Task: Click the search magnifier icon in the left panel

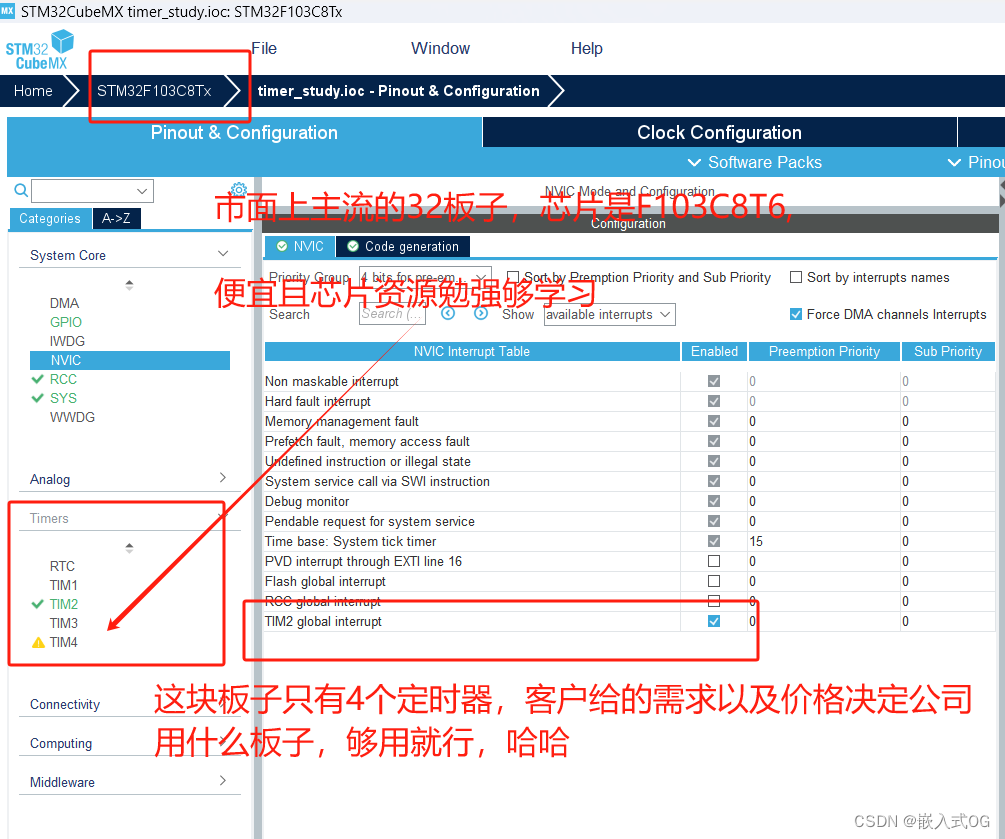Action: coord(21,190)
